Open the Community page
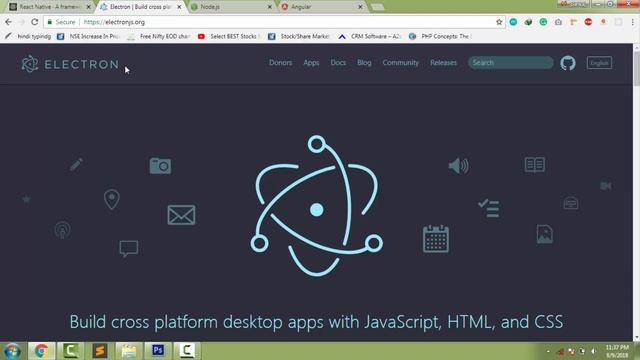Image resolution: width=640 pixels, height=360 pixels. point(400,63)
